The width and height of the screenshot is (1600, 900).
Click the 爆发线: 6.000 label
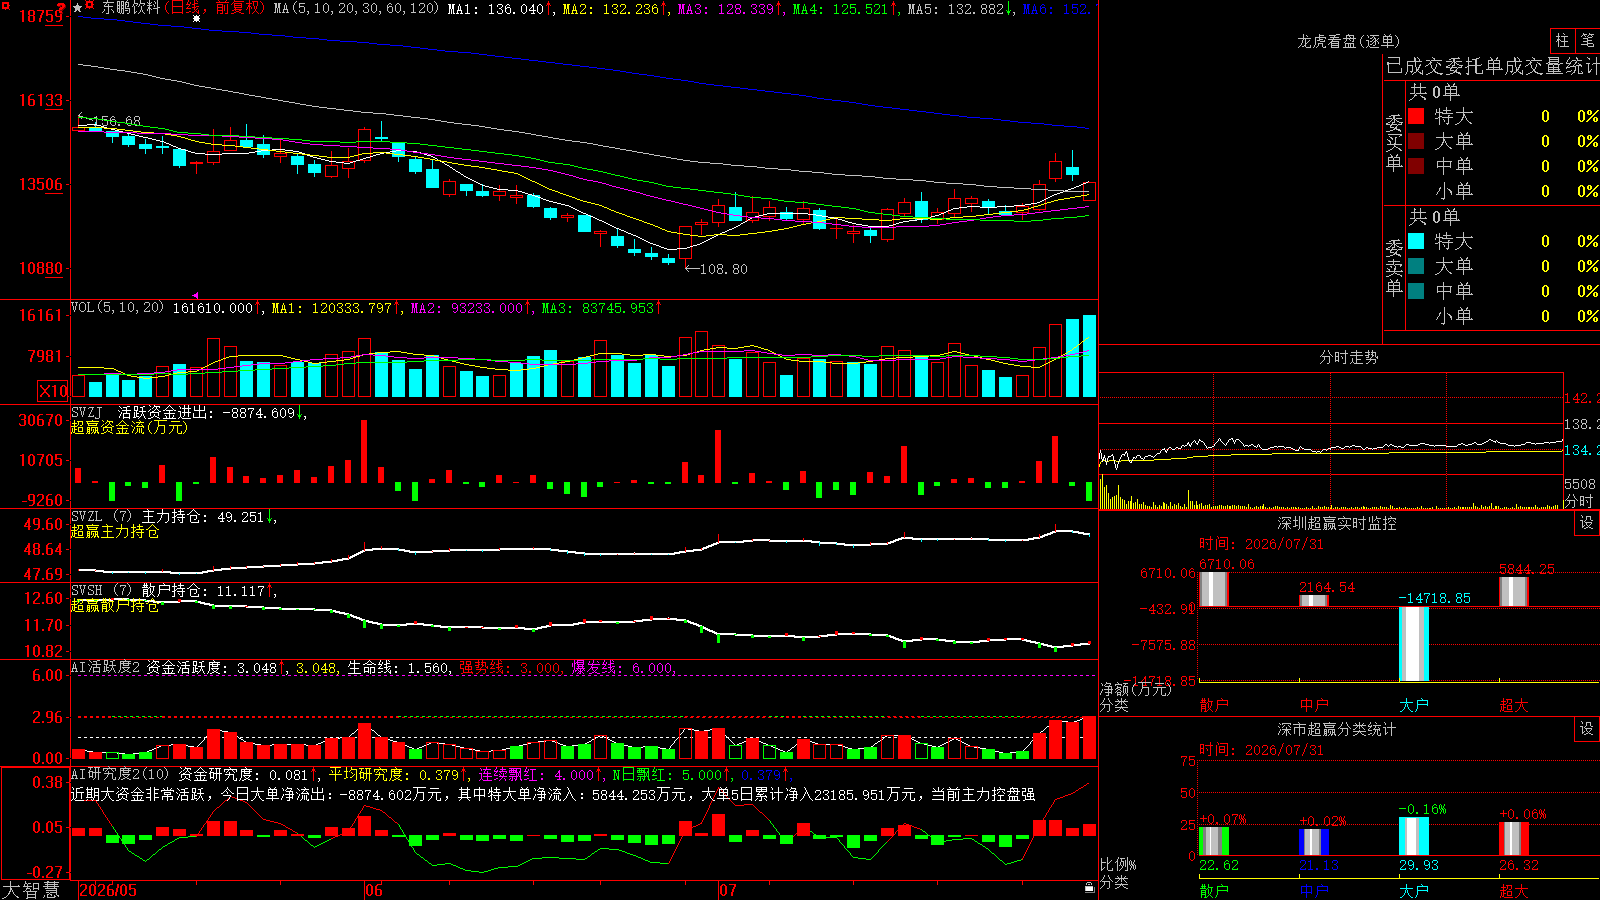coord(622,667)
